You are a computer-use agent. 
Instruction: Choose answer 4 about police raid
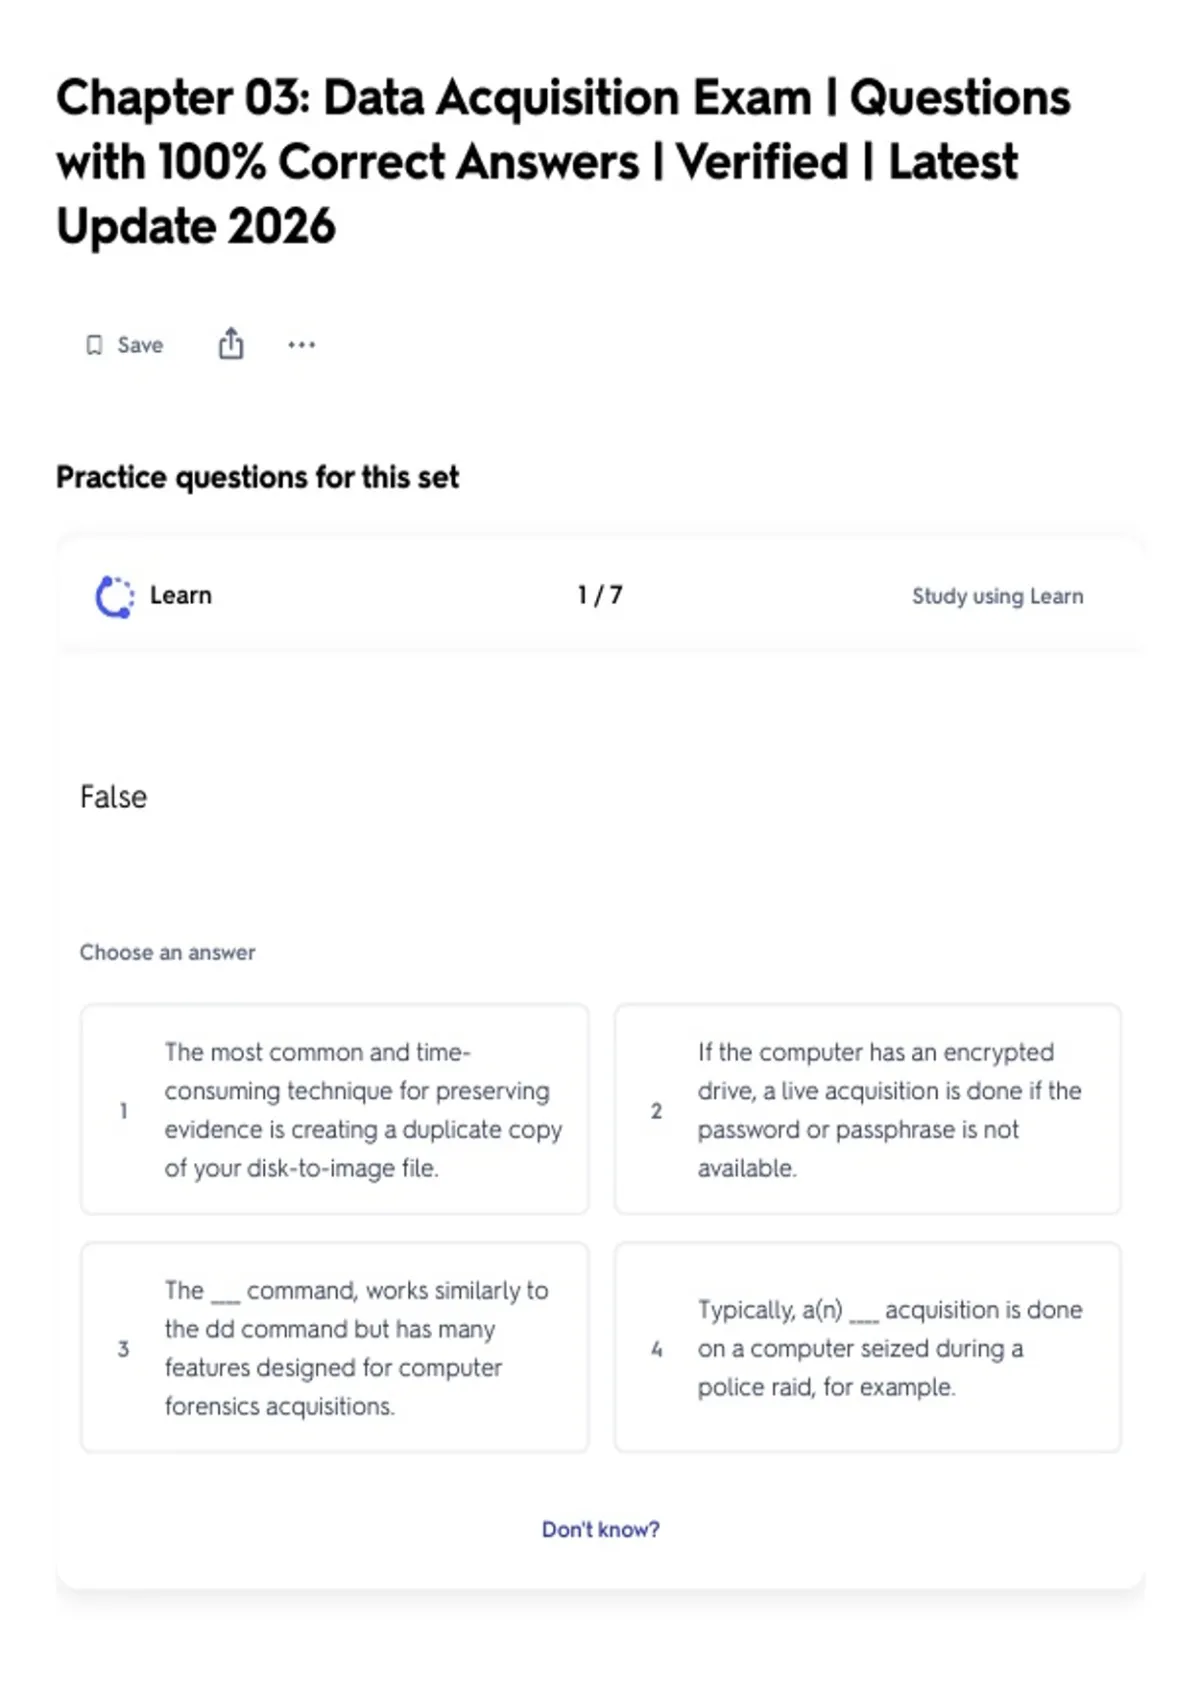(867, 1347)
